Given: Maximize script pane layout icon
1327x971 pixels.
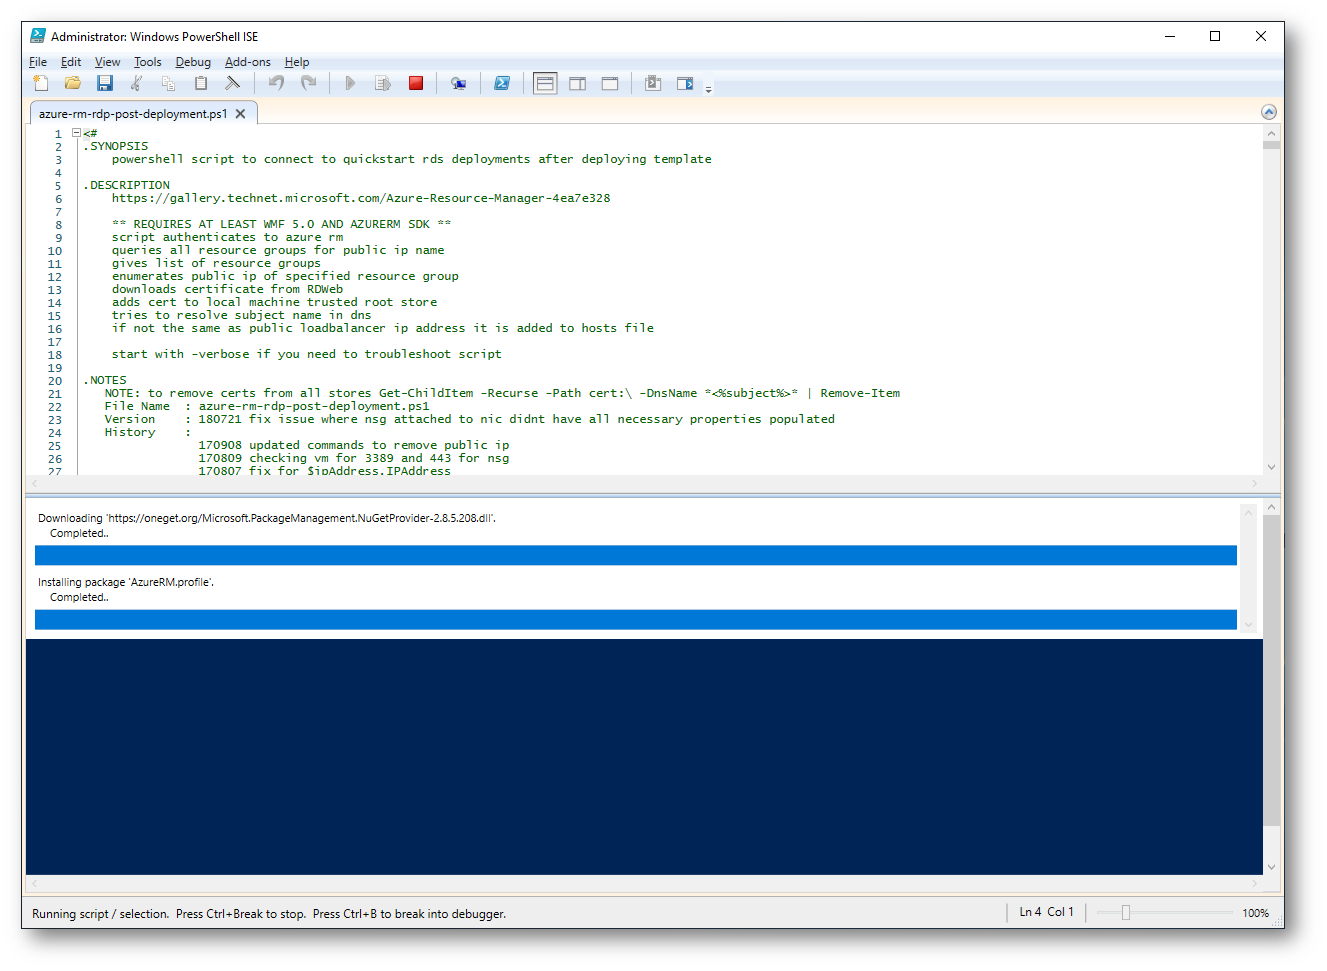Looking at the screenshot, I should coord(610,83).
